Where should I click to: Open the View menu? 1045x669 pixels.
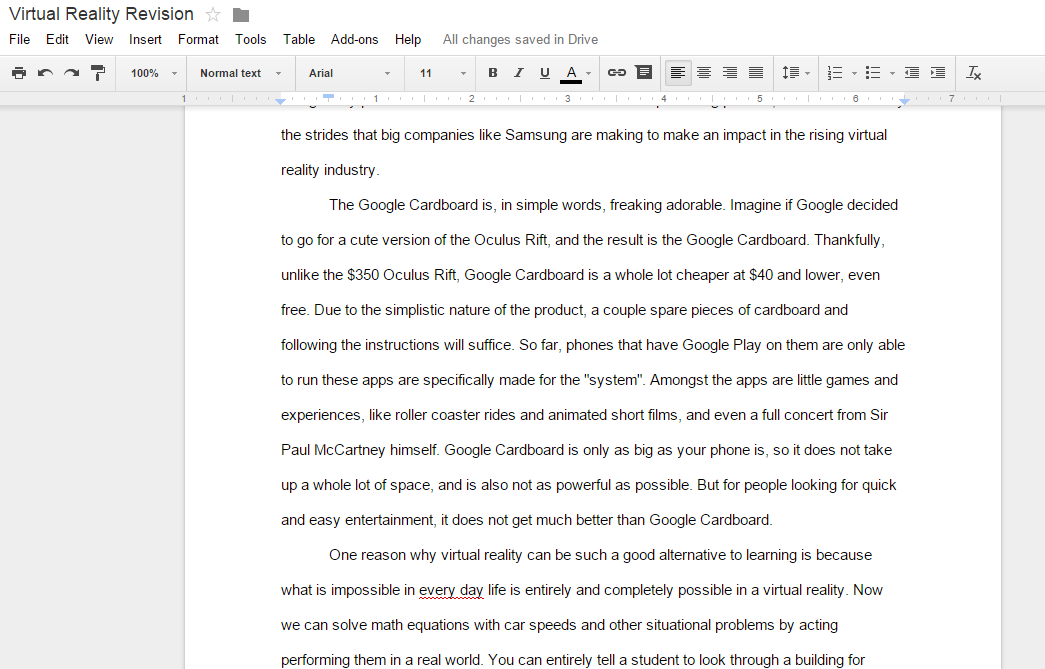click(x=99, y=39)
